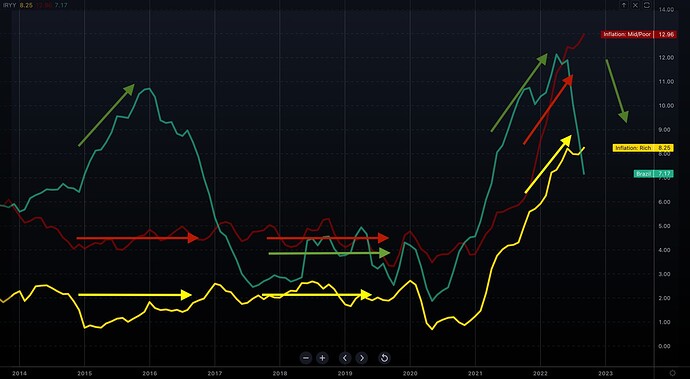Click the 2014 label on the time axis
Image resolution: width=690 pixels, height=379 pixels.
(x=19, y=373)
